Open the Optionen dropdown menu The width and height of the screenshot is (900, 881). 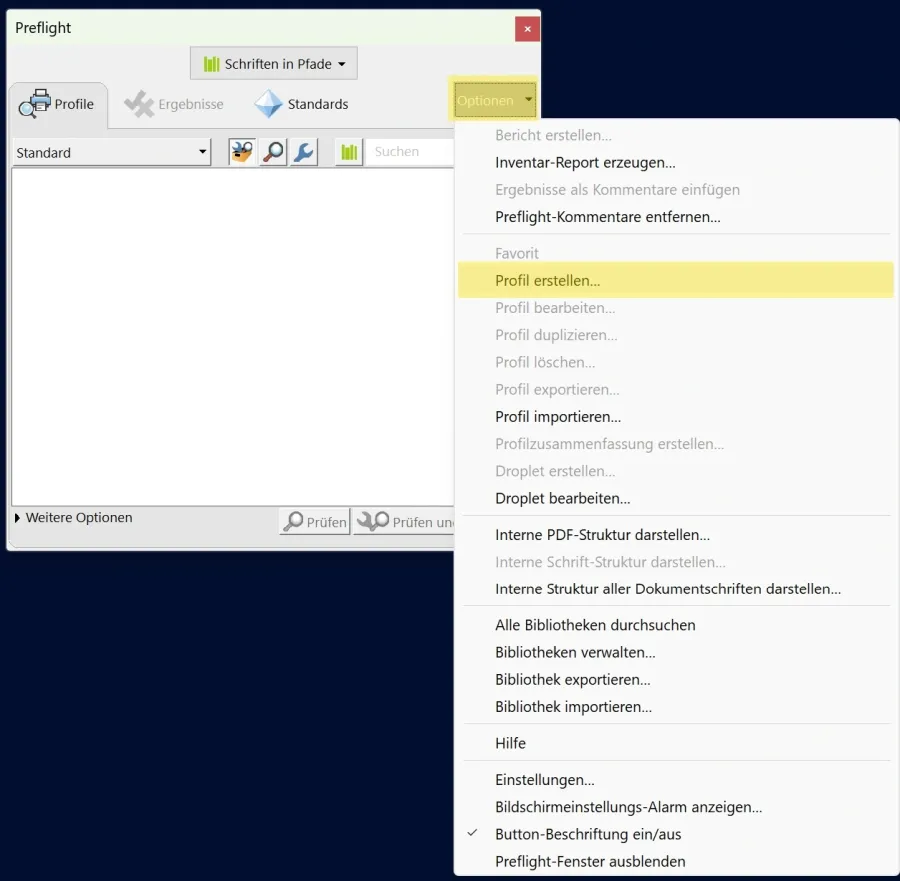[x=494, y=100]
